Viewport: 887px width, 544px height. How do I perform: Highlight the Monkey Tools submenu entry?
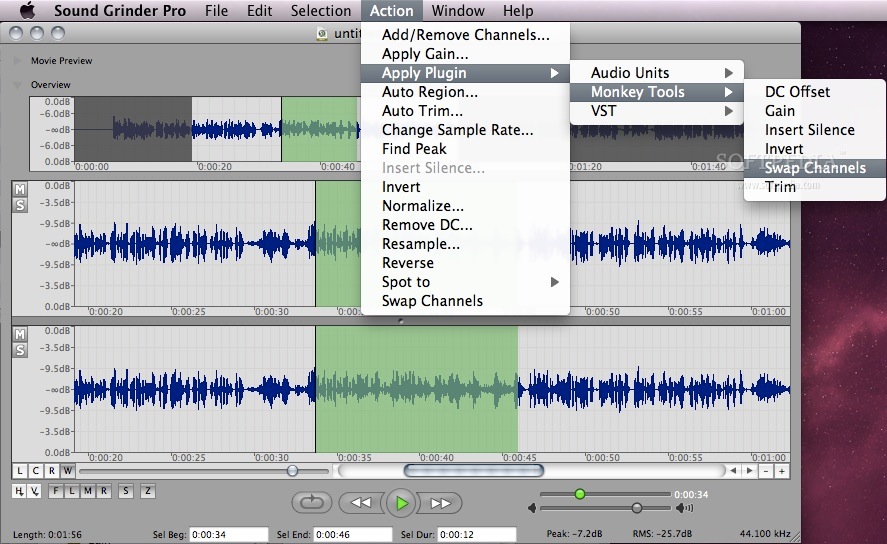[656, 92]
